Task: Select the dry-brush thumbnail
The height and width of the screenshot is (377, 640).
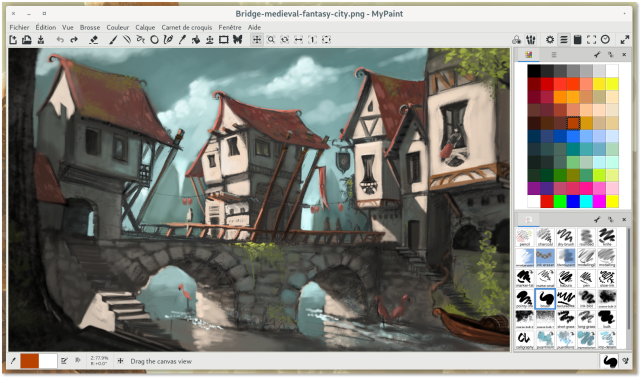Action: [x=566, y=237]
